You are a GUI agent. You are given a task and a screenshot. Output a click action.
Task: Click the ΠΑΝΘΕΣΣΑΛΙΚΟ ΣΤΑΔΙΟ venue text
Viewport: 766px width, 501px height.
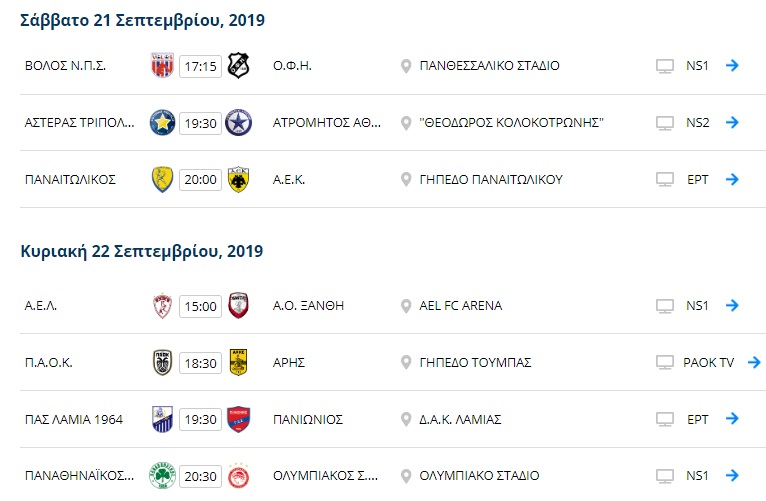click(489, 65)
